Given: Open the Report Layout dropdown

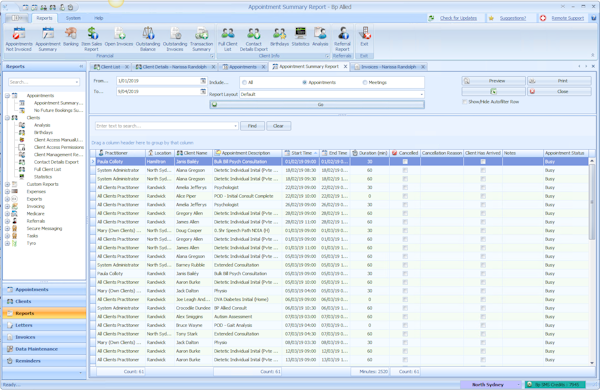Looking at the screenshot, I should click(422, 94).
